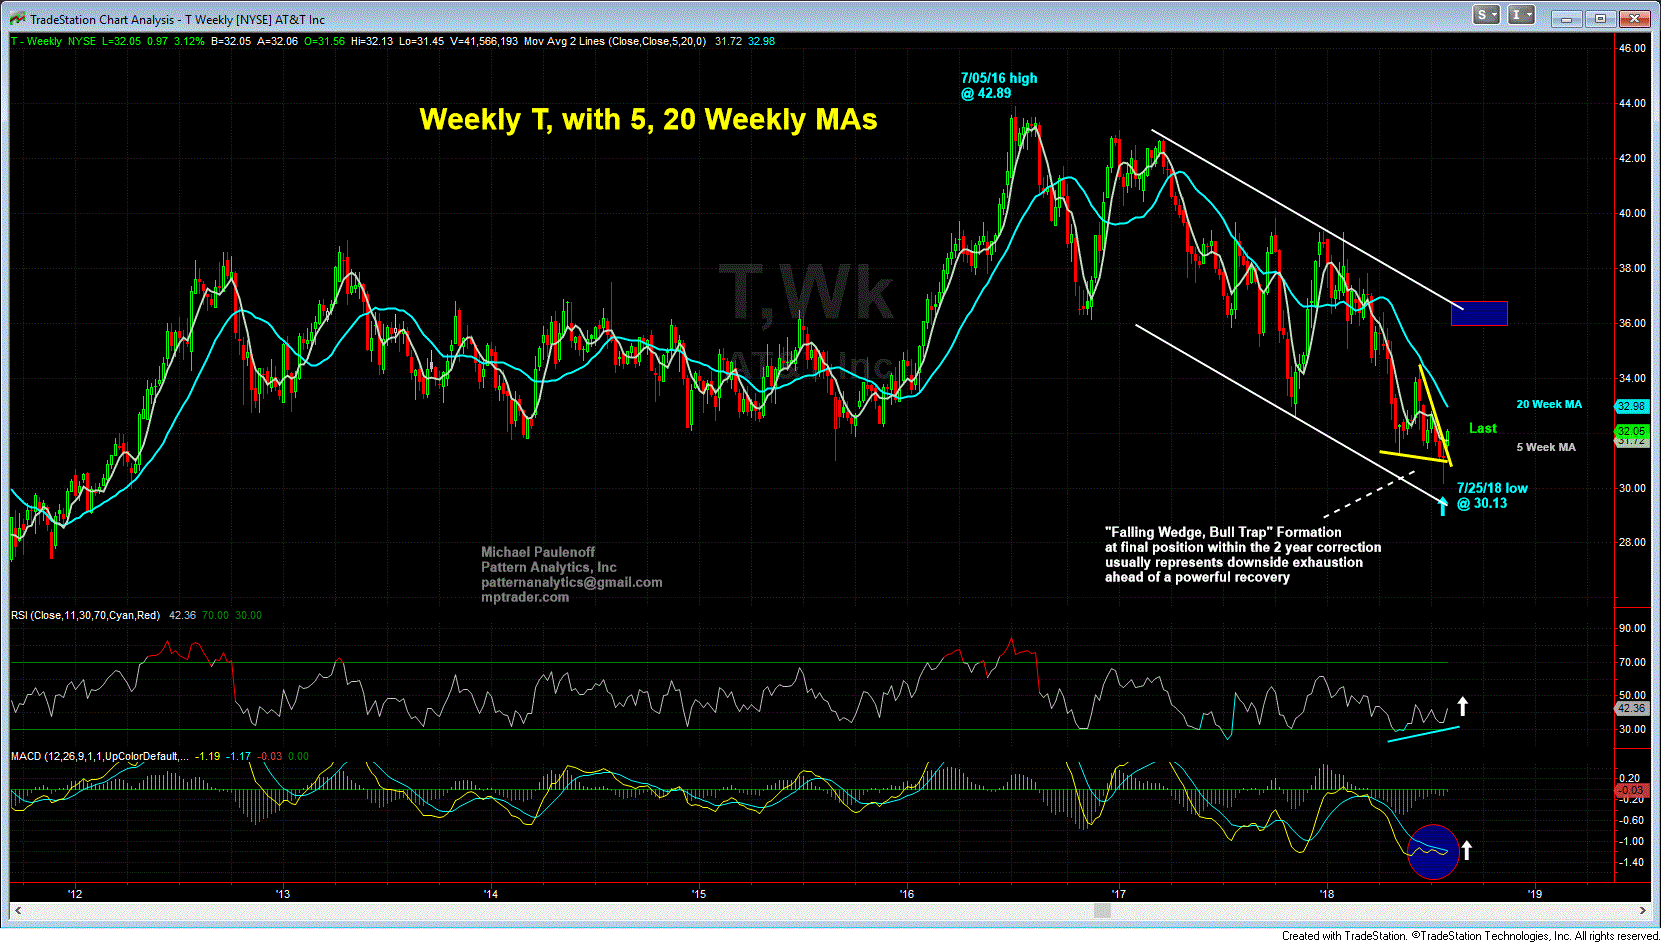
Task: Click the '5 Week MA' label
Action: tap(1546, 447)
